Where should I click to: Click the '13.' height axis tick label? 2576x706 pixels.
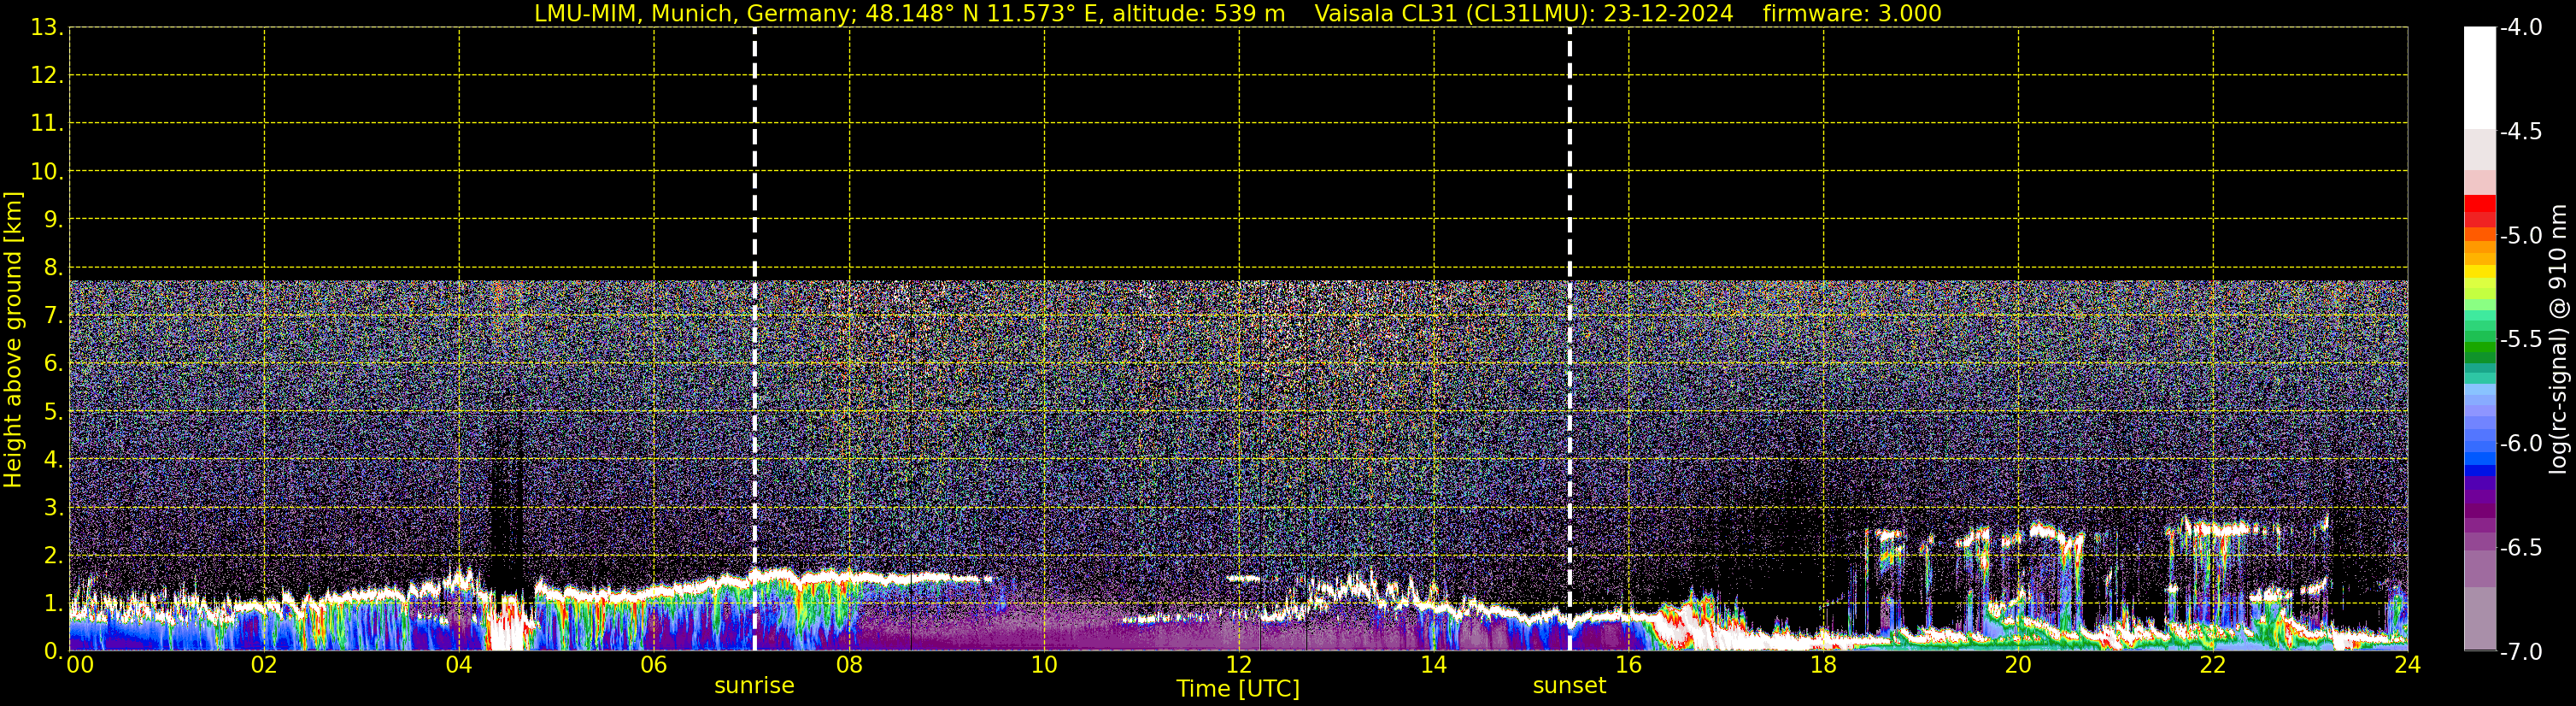tap(47, 28)
